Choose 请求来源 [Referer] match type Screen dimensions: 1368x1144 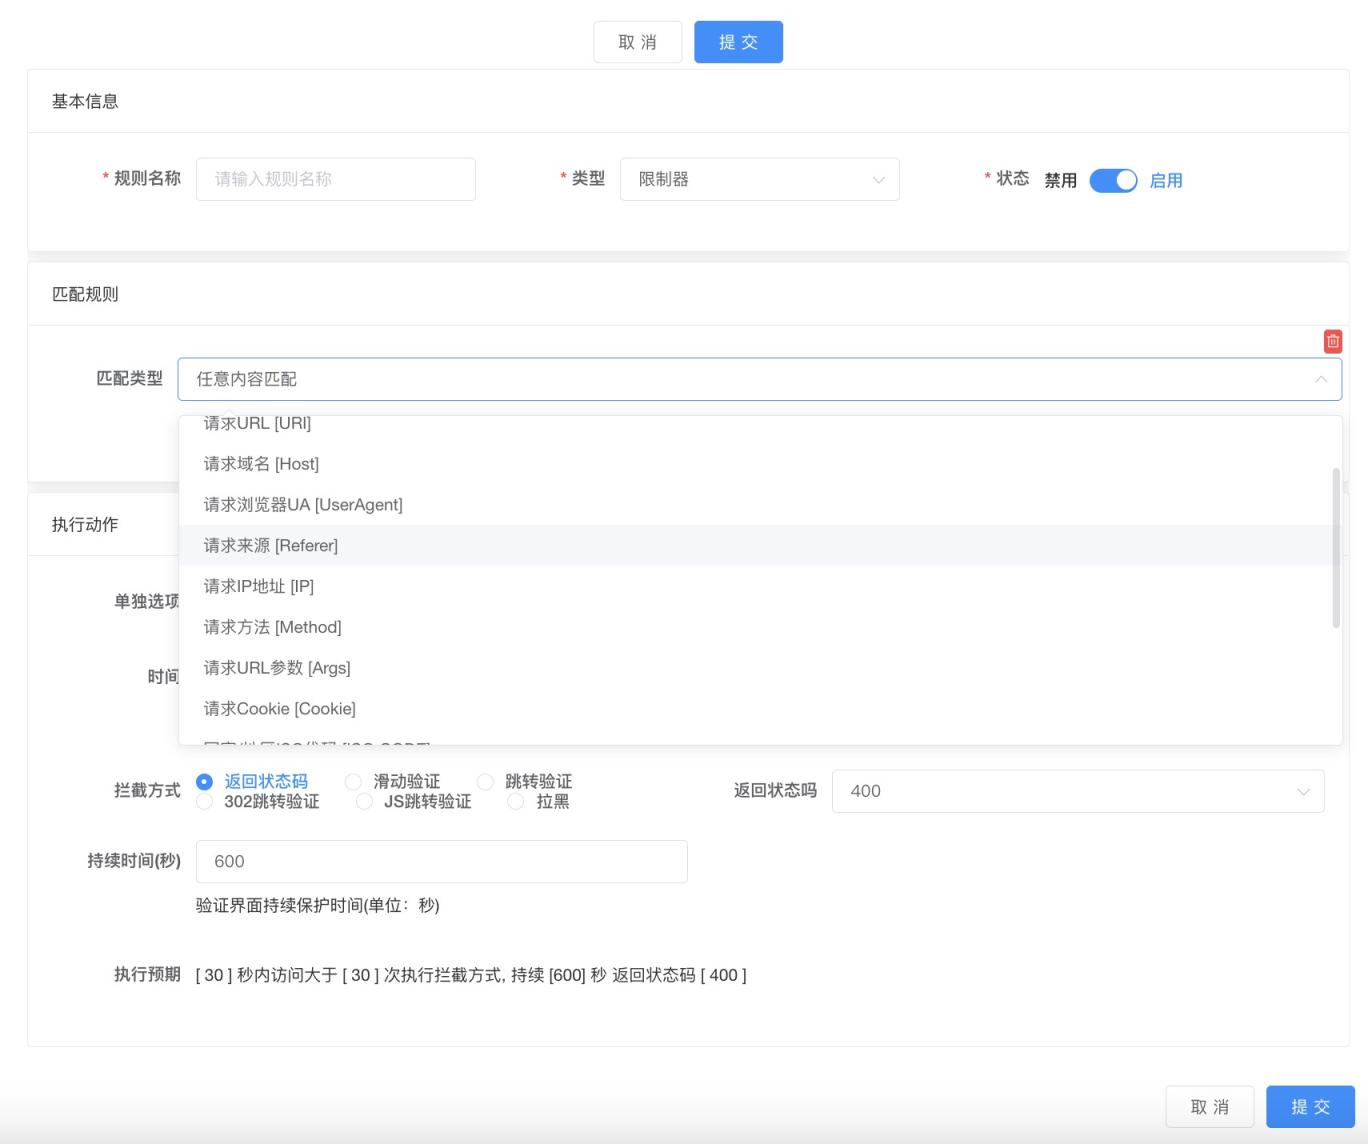(271, 546)
